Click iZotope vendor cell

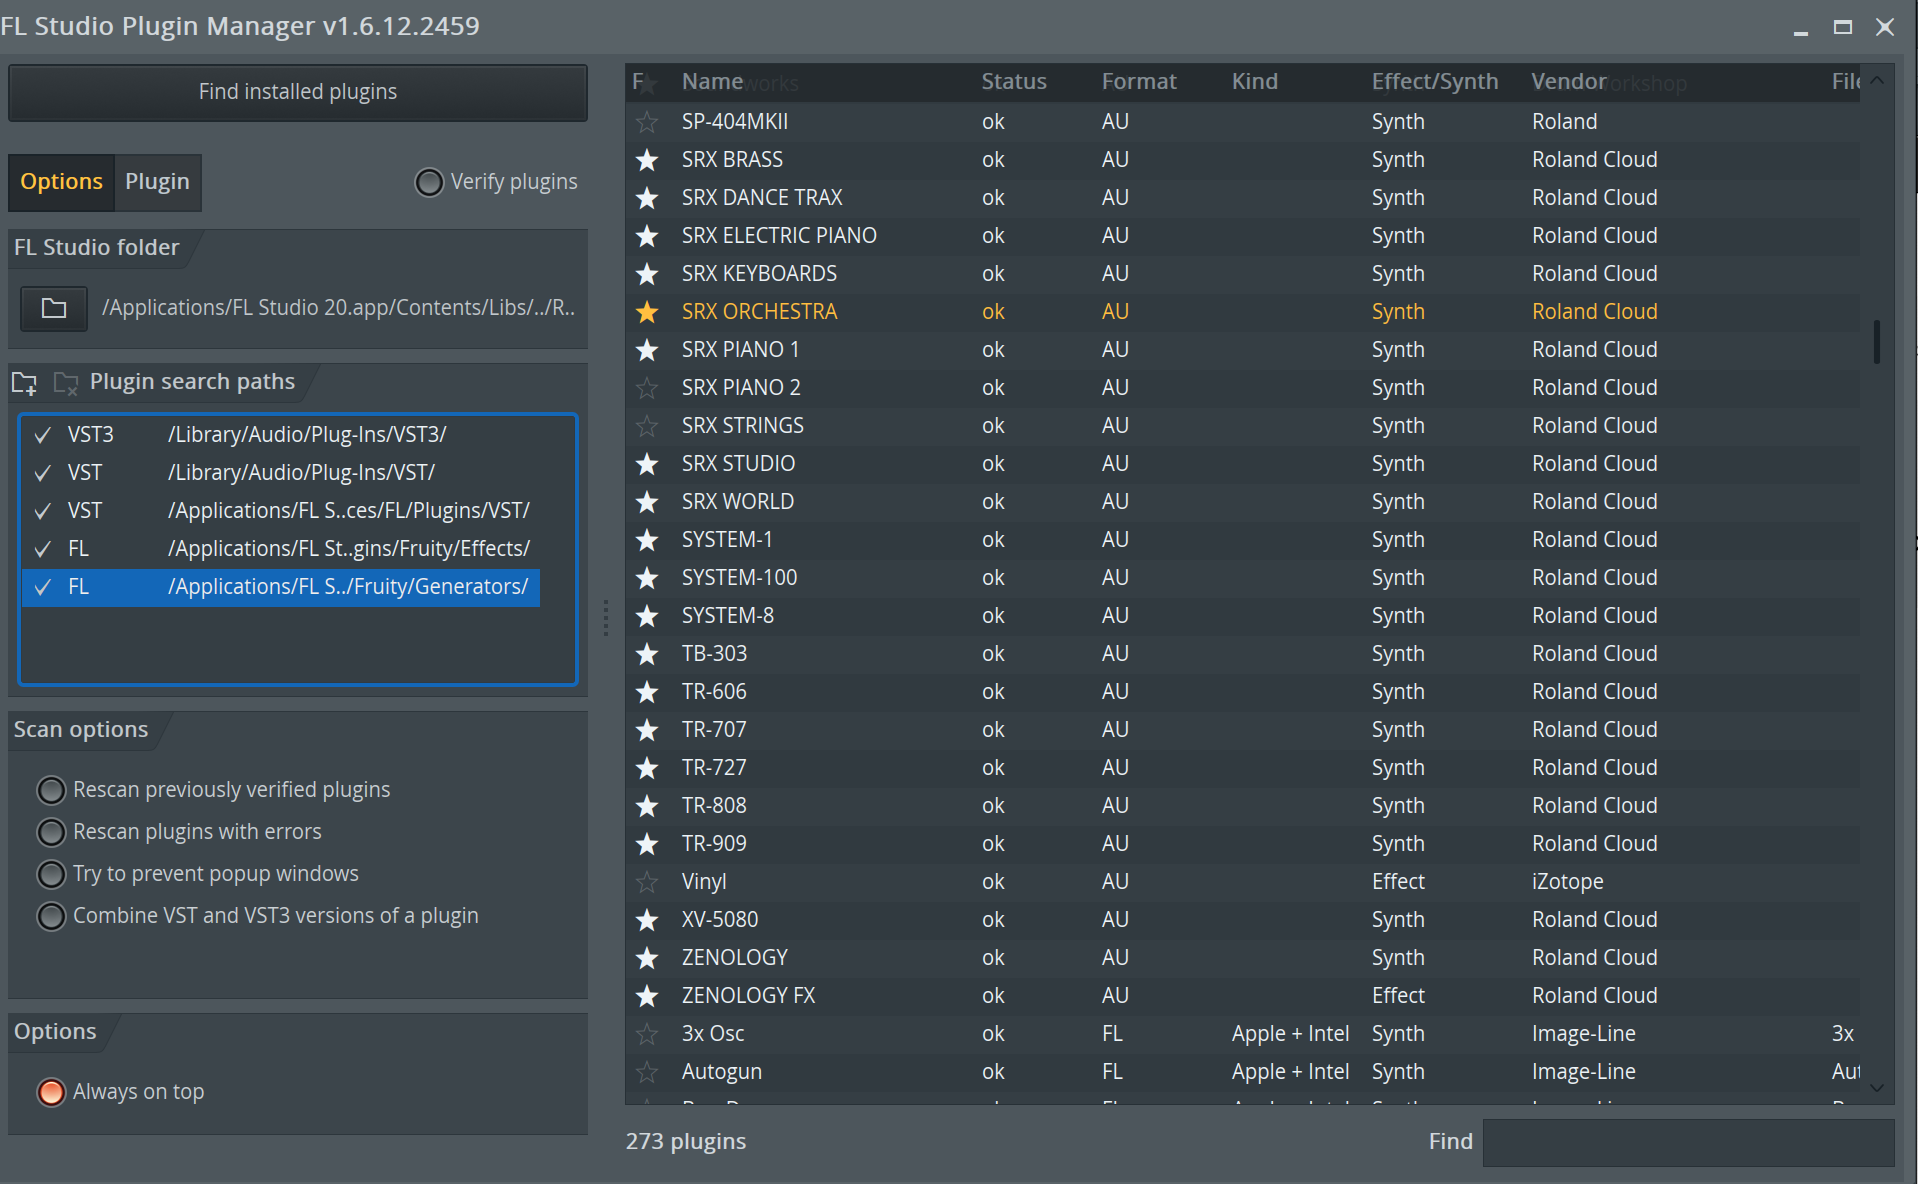pos(1567,882)
